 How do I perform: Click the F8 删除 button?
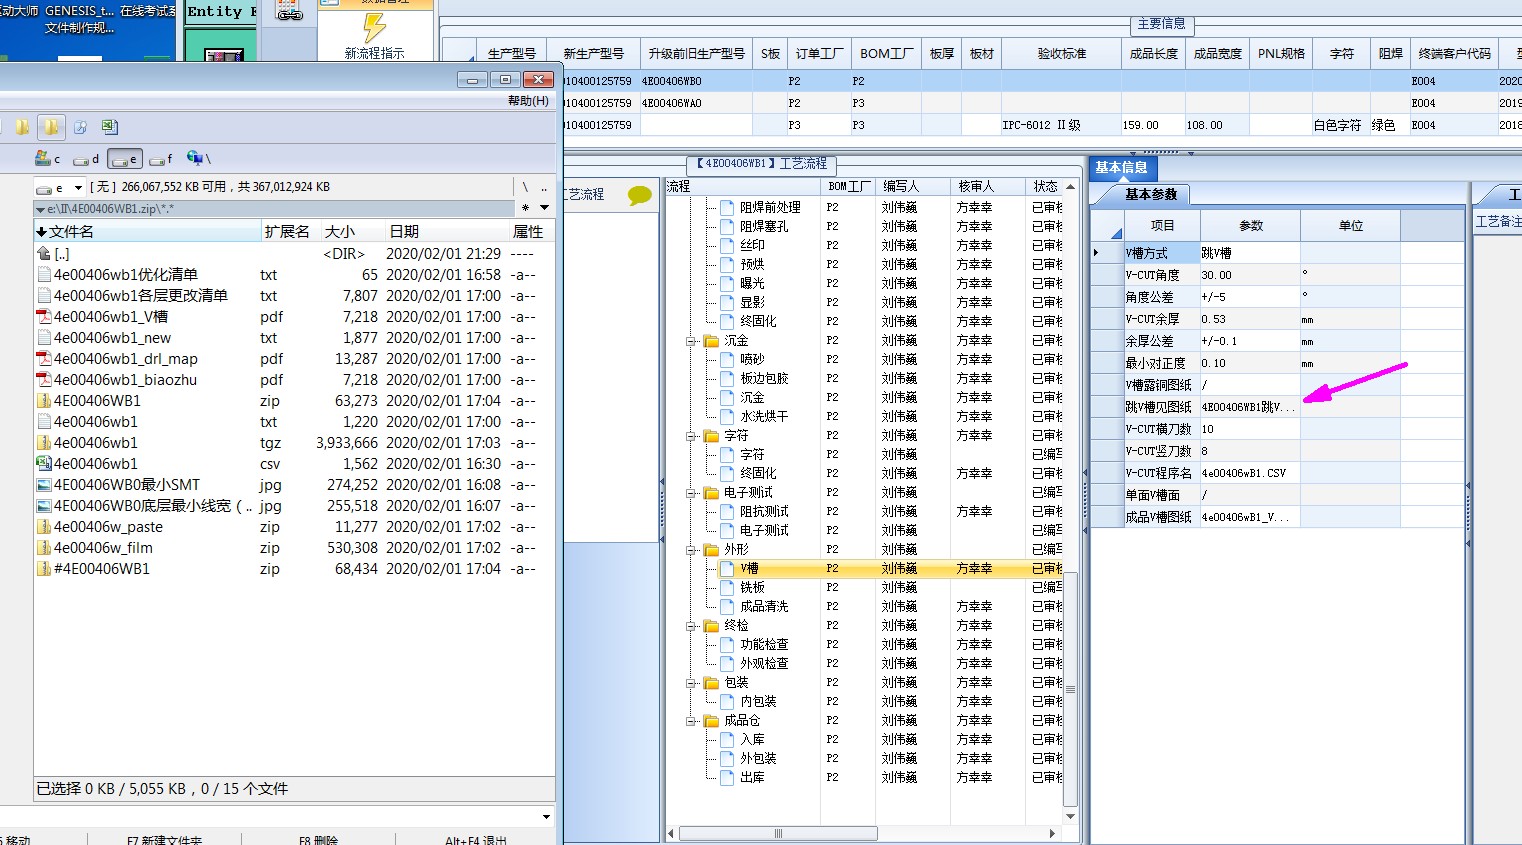tap(318, 840)
